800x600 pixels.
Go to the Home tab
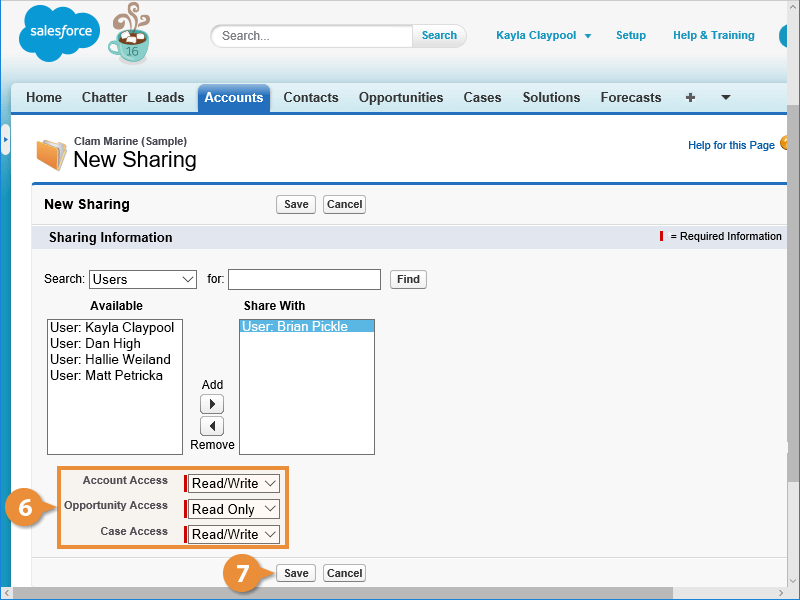coord(44,97)
